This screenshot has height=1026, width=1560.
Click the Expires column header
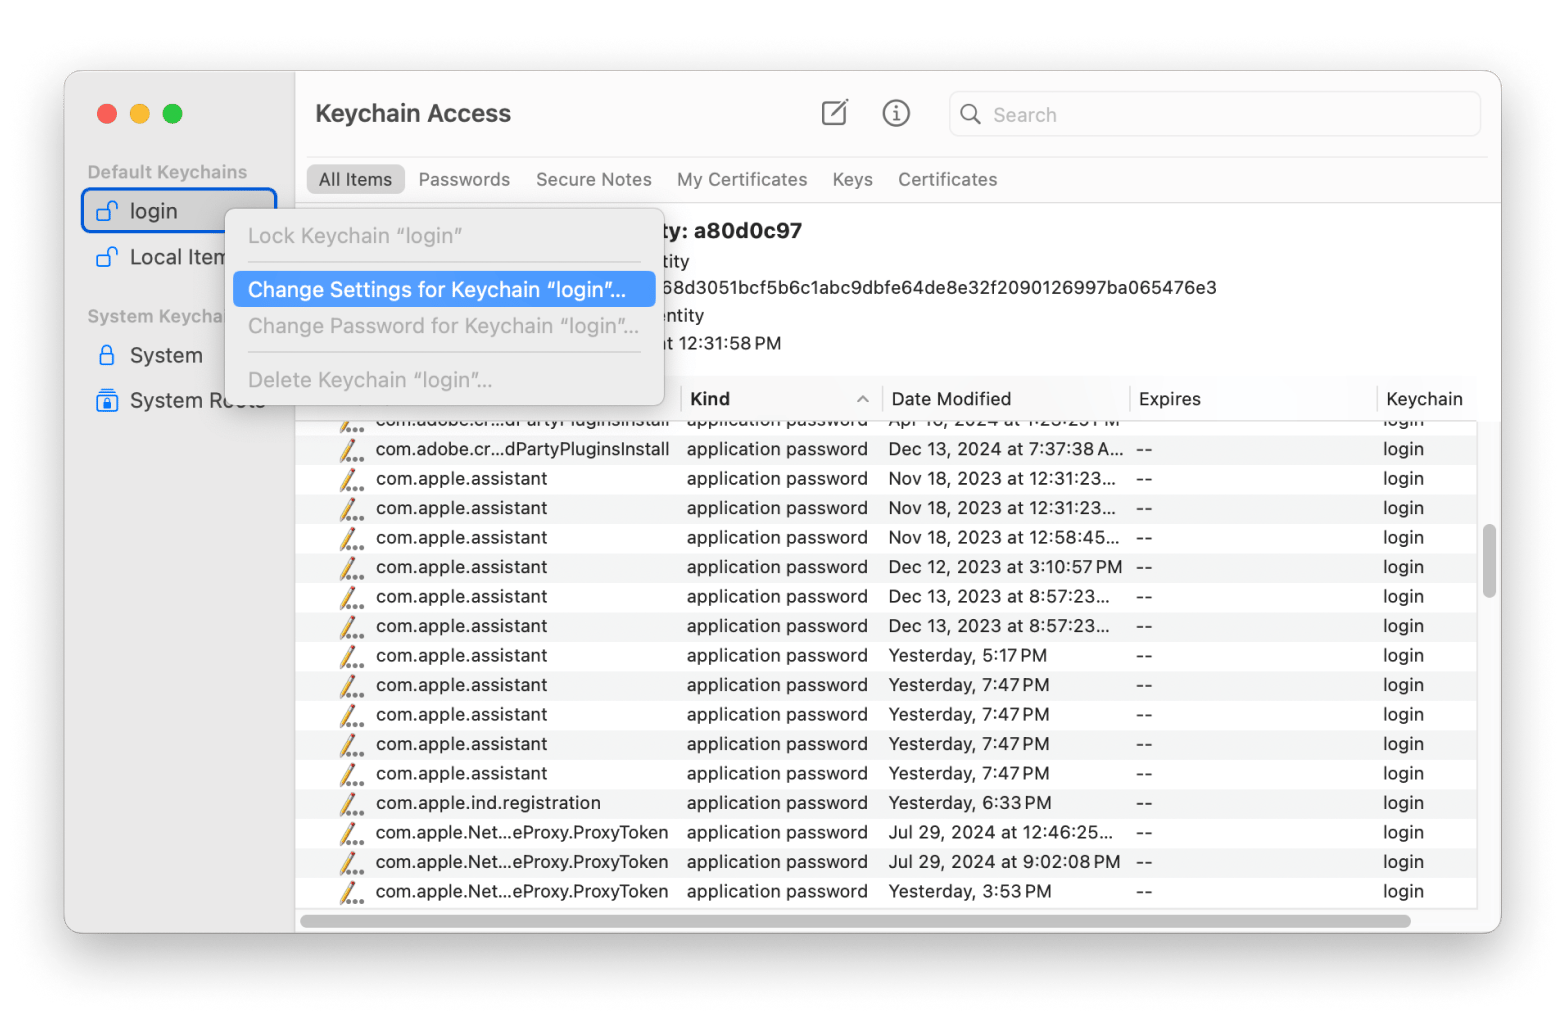click(x=1169, y=399)
